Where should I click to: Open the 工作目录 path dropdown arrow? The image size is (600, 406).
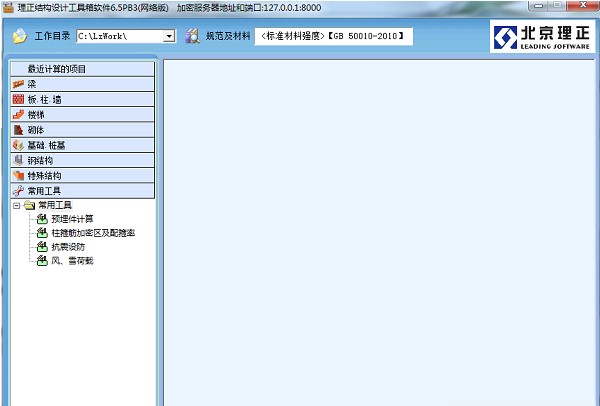[169, 36]
